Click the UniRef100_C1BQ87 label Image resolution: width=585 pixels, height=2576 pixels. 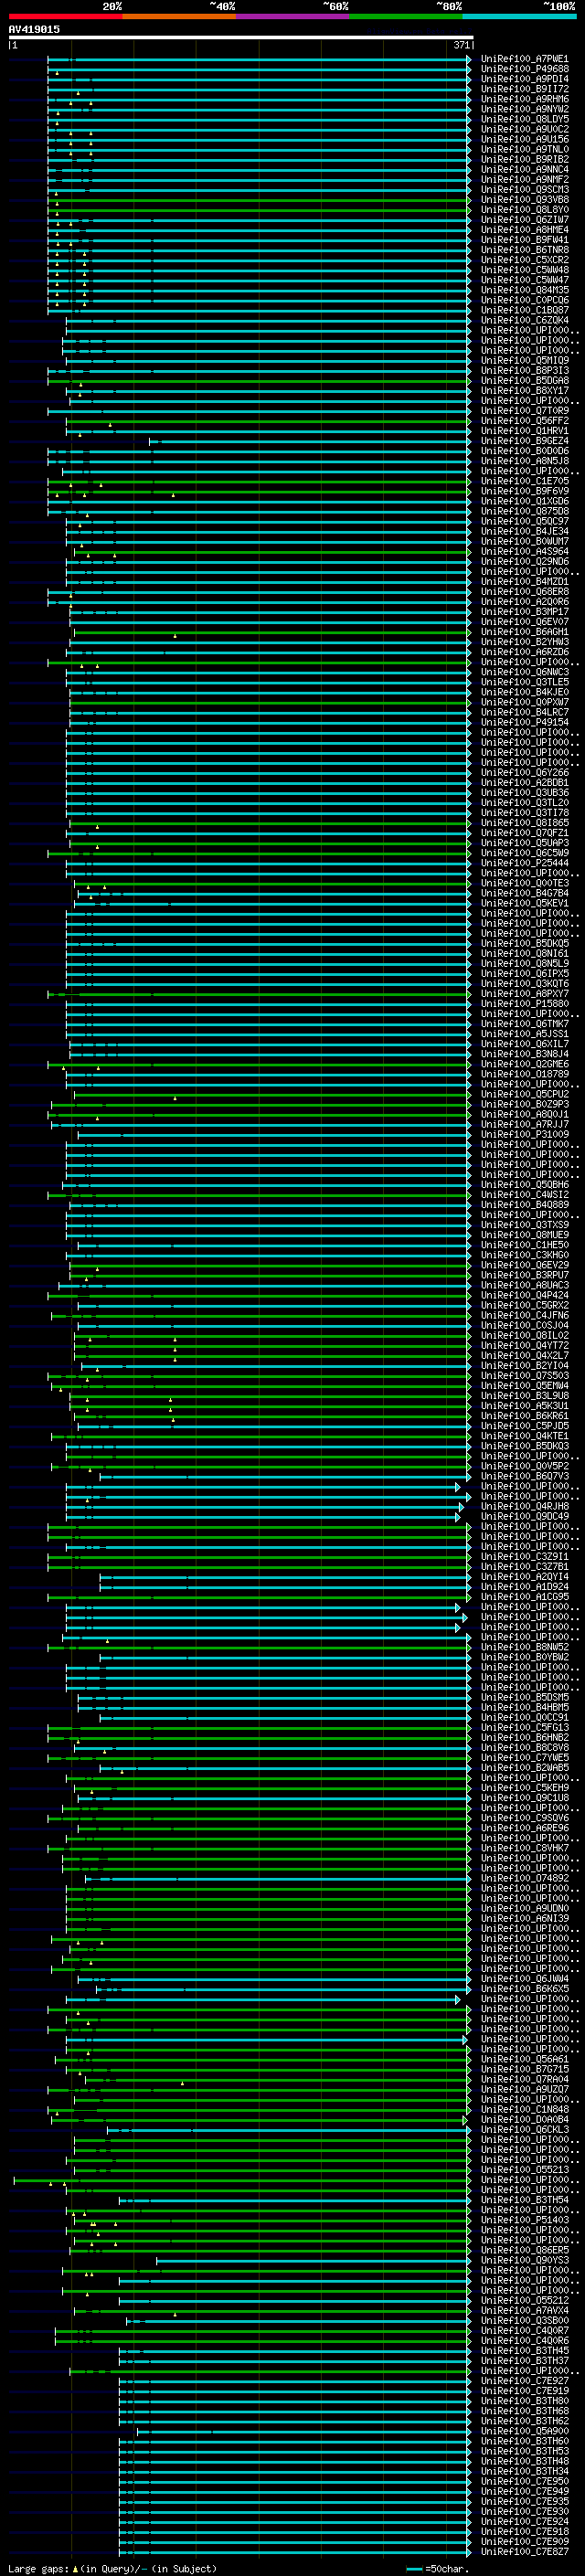[x=524, y=310]
